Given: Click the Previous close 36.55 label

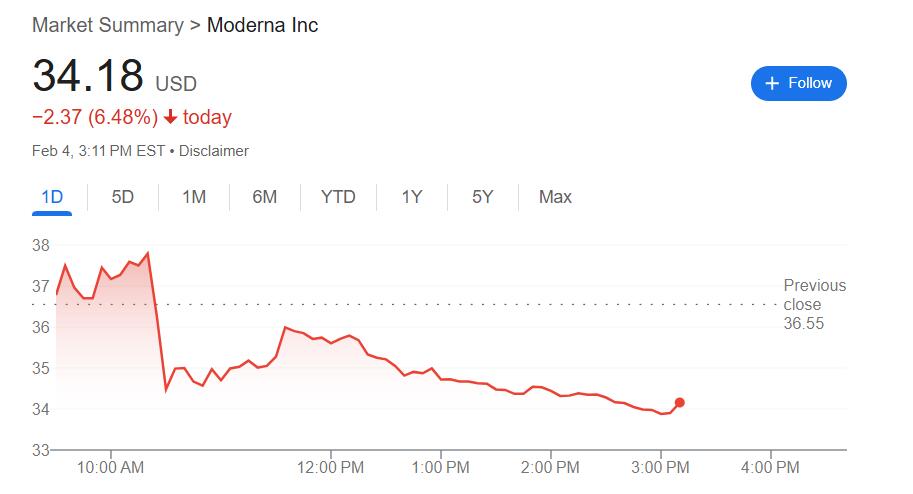Looking at the screenshot, I should click(x=813, y=305).
